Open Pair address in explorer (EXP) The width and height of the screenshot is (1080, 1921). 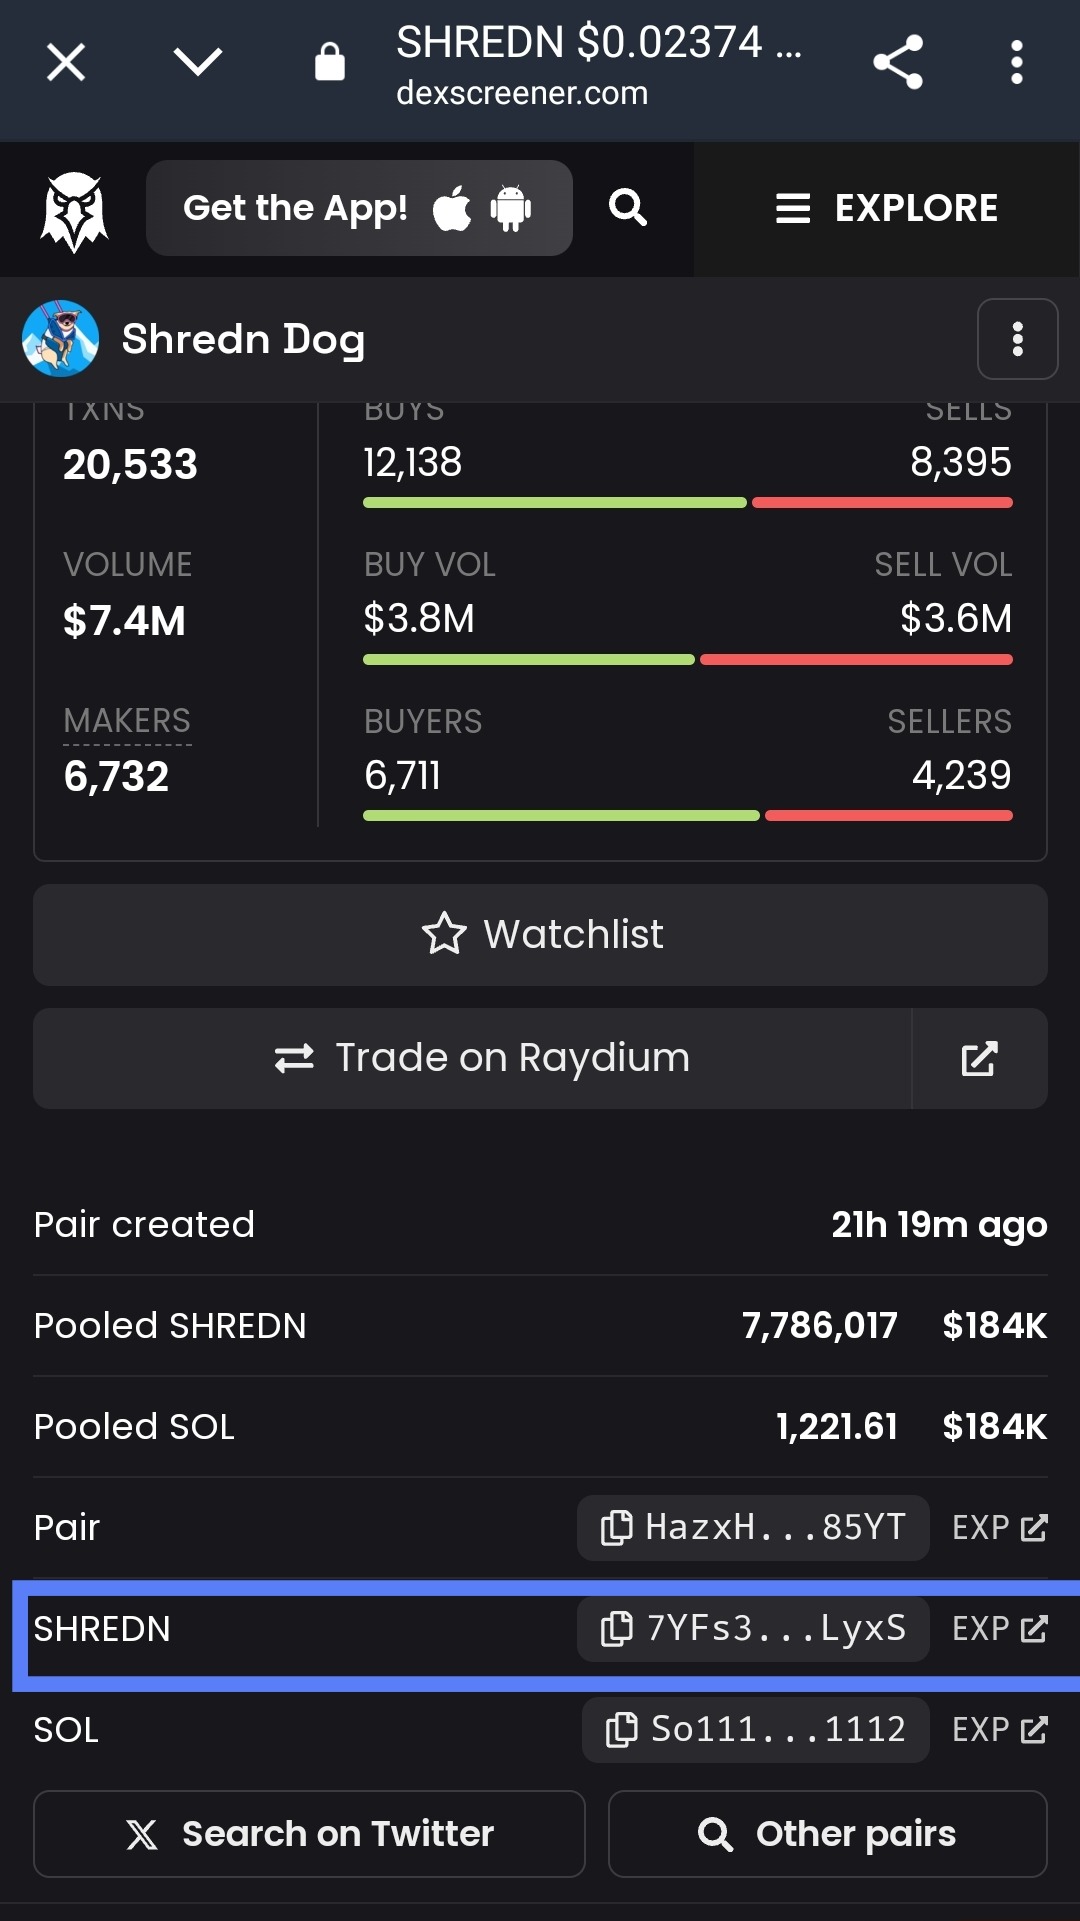tap(999, 1527)
